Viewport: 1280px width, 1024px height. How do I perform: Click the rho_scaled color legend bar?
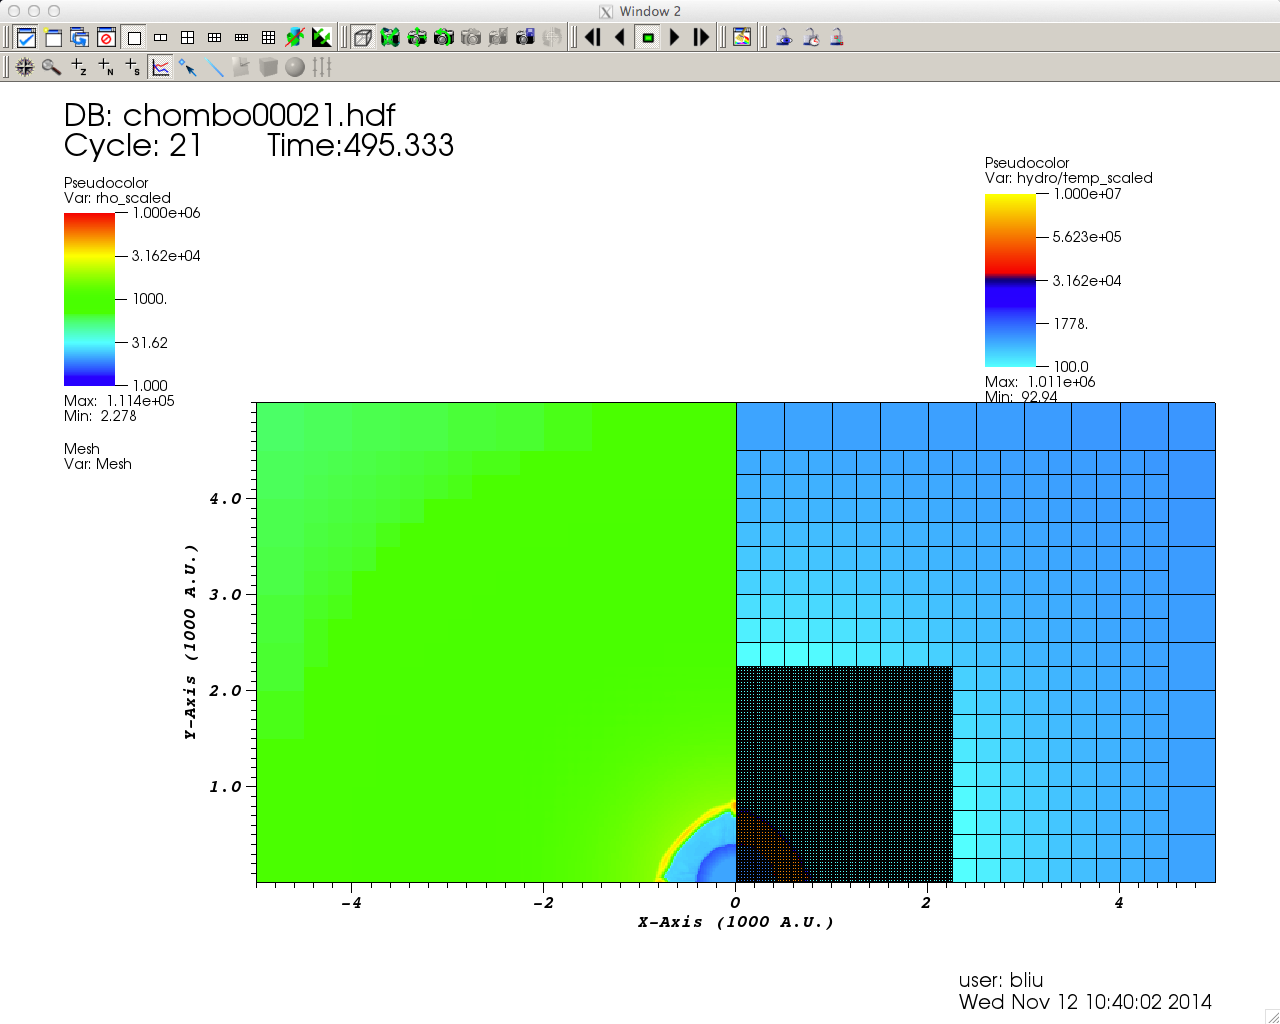pyautogui.click(x=90, y=299)
